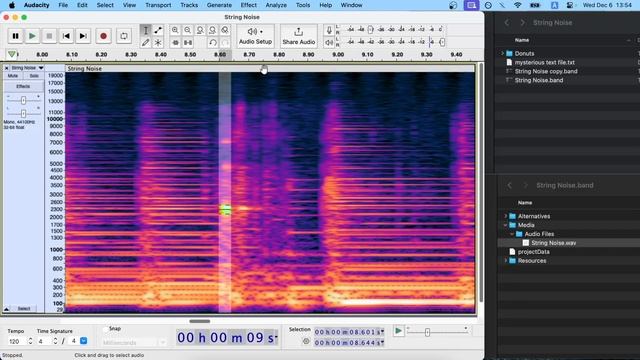The height and width of the screenshot is (360, 640).
Task: Select mysterious text file.txt in Finder
Action: pyautogui.click(x=544, y=62)
